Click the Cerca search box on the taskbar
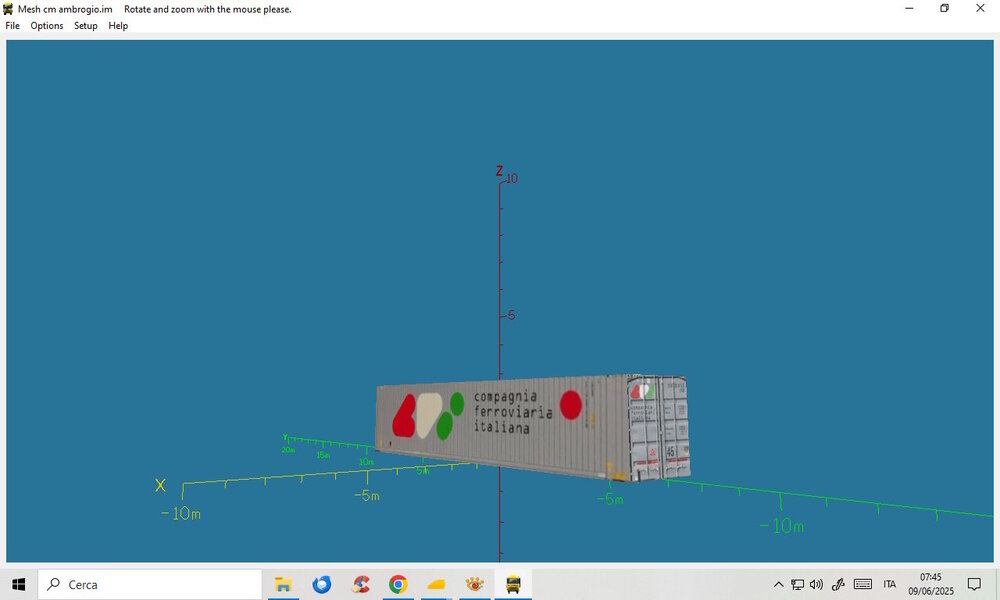Image resolution: width=1000 pixels, height=600 pixels. [150, 584]
